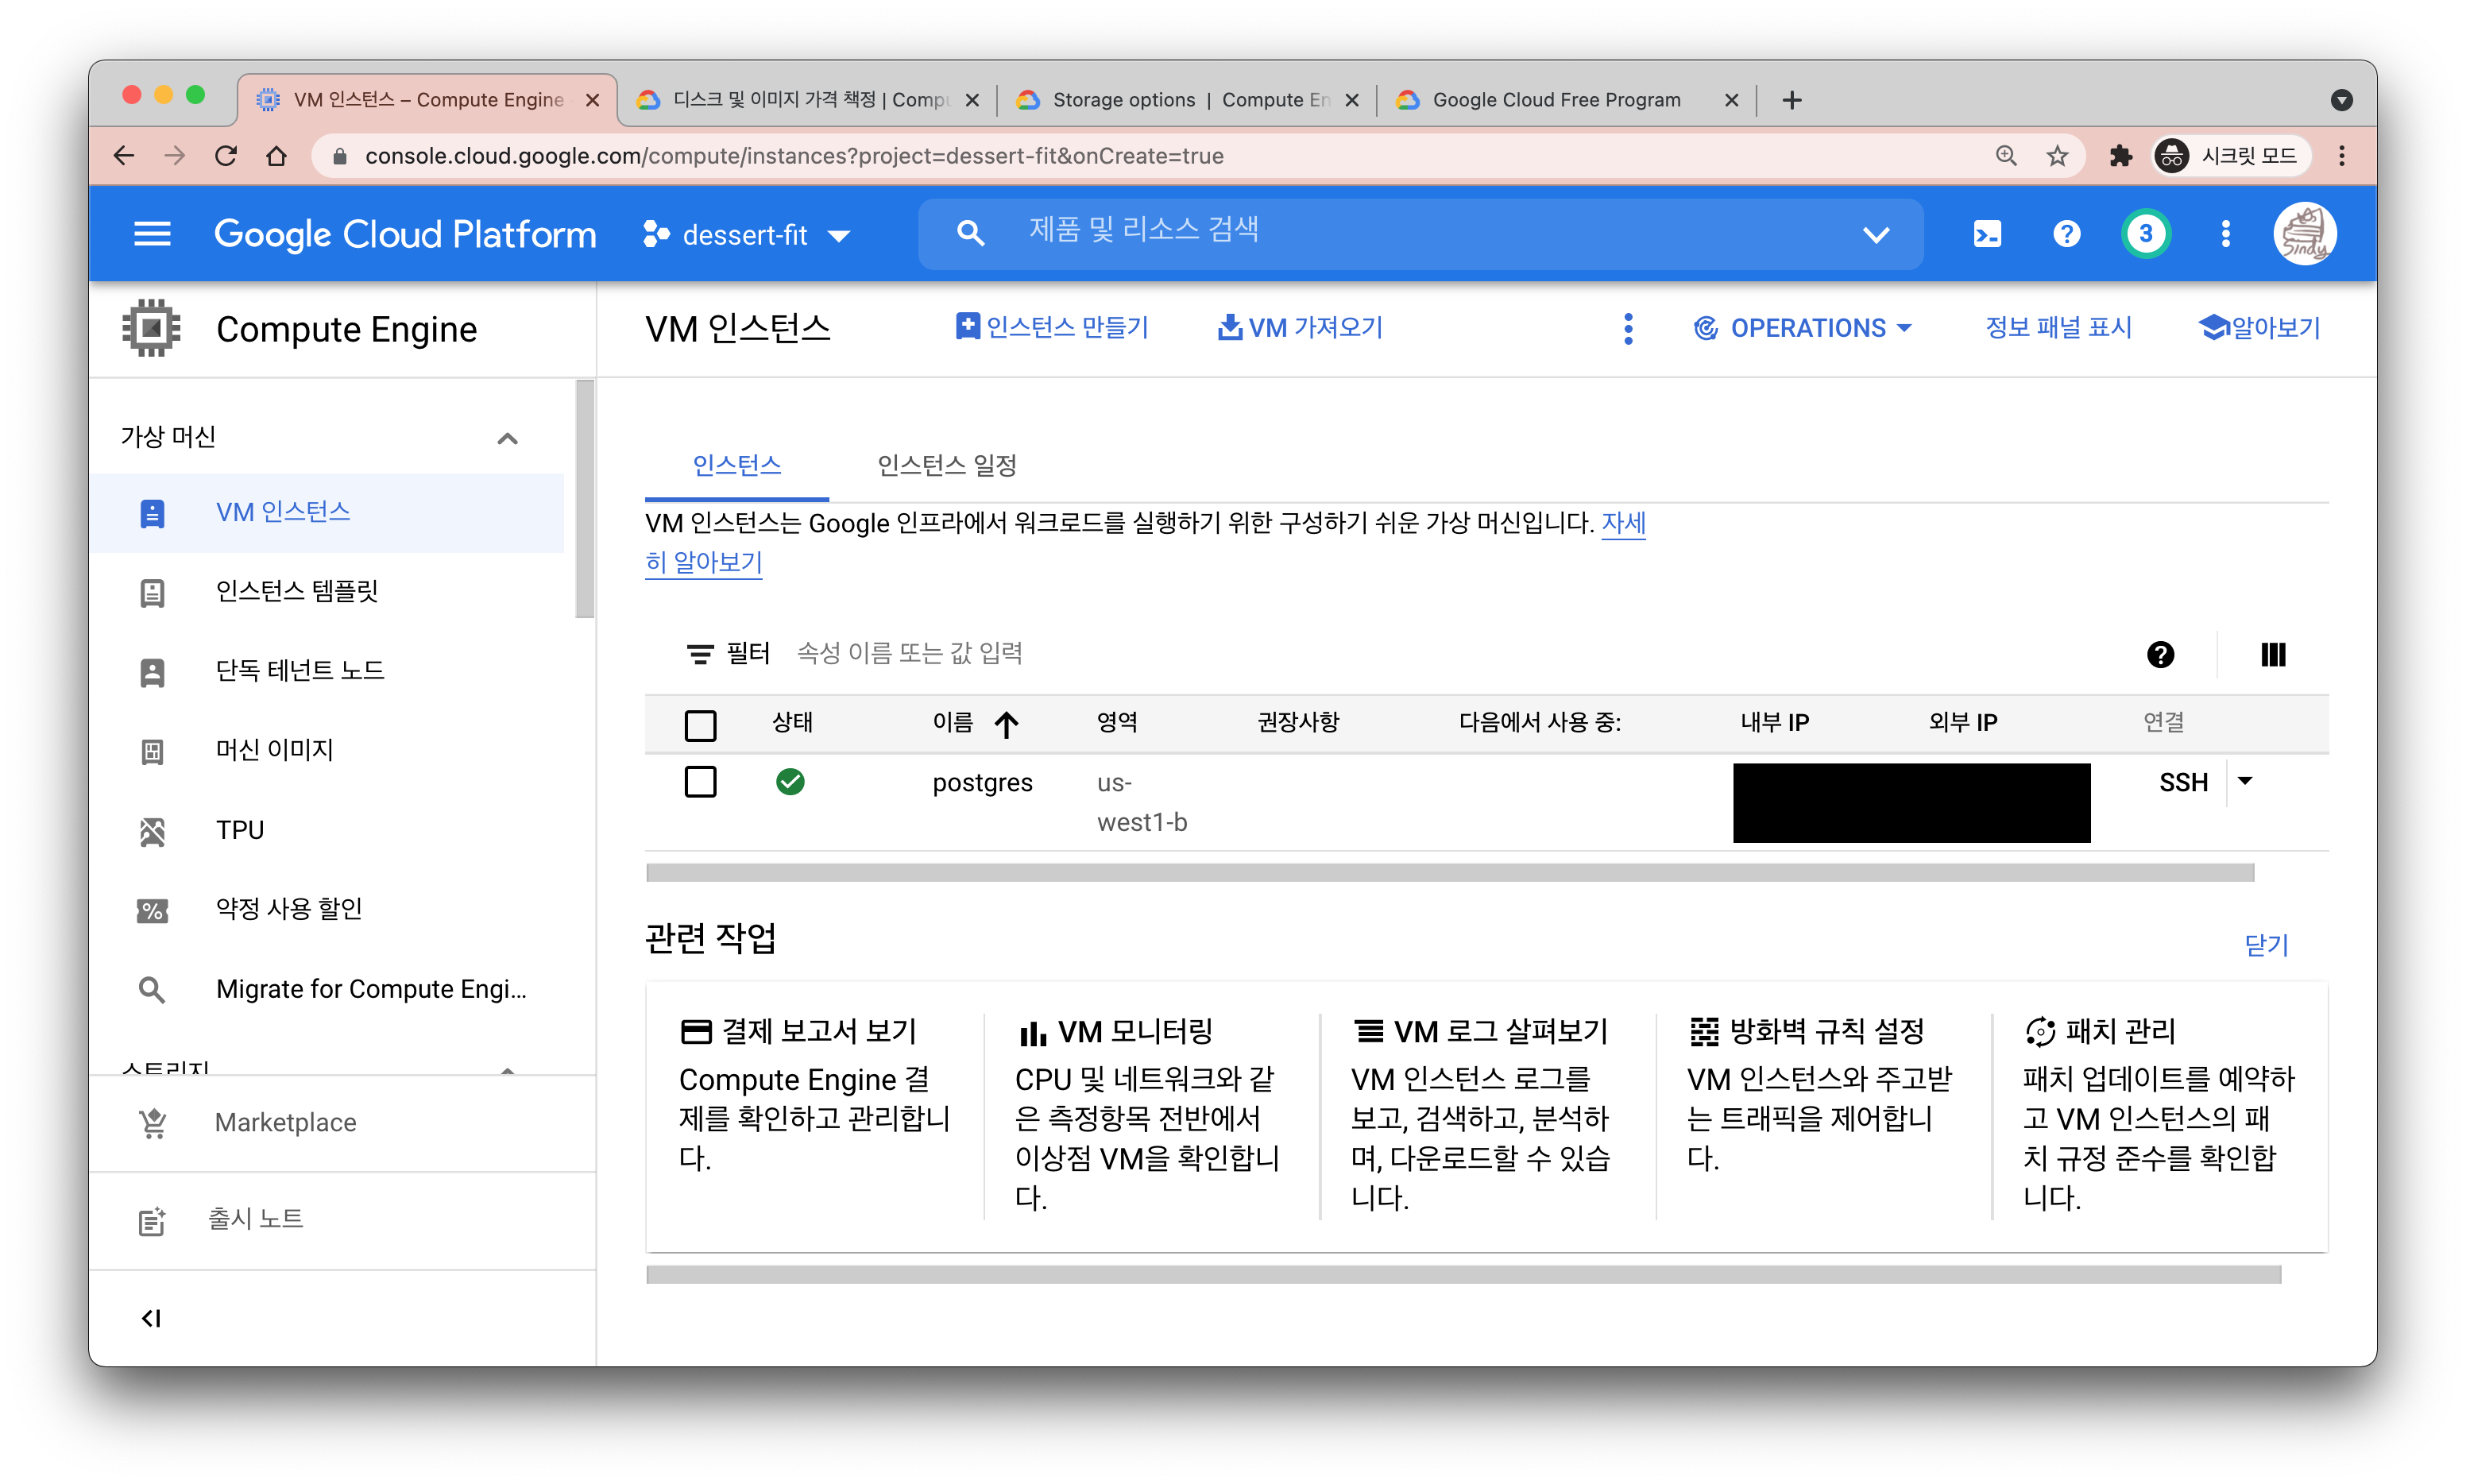2466x1484 pixels.
Task: Open the OPERATIONS dropdown
Action: 1802,328
